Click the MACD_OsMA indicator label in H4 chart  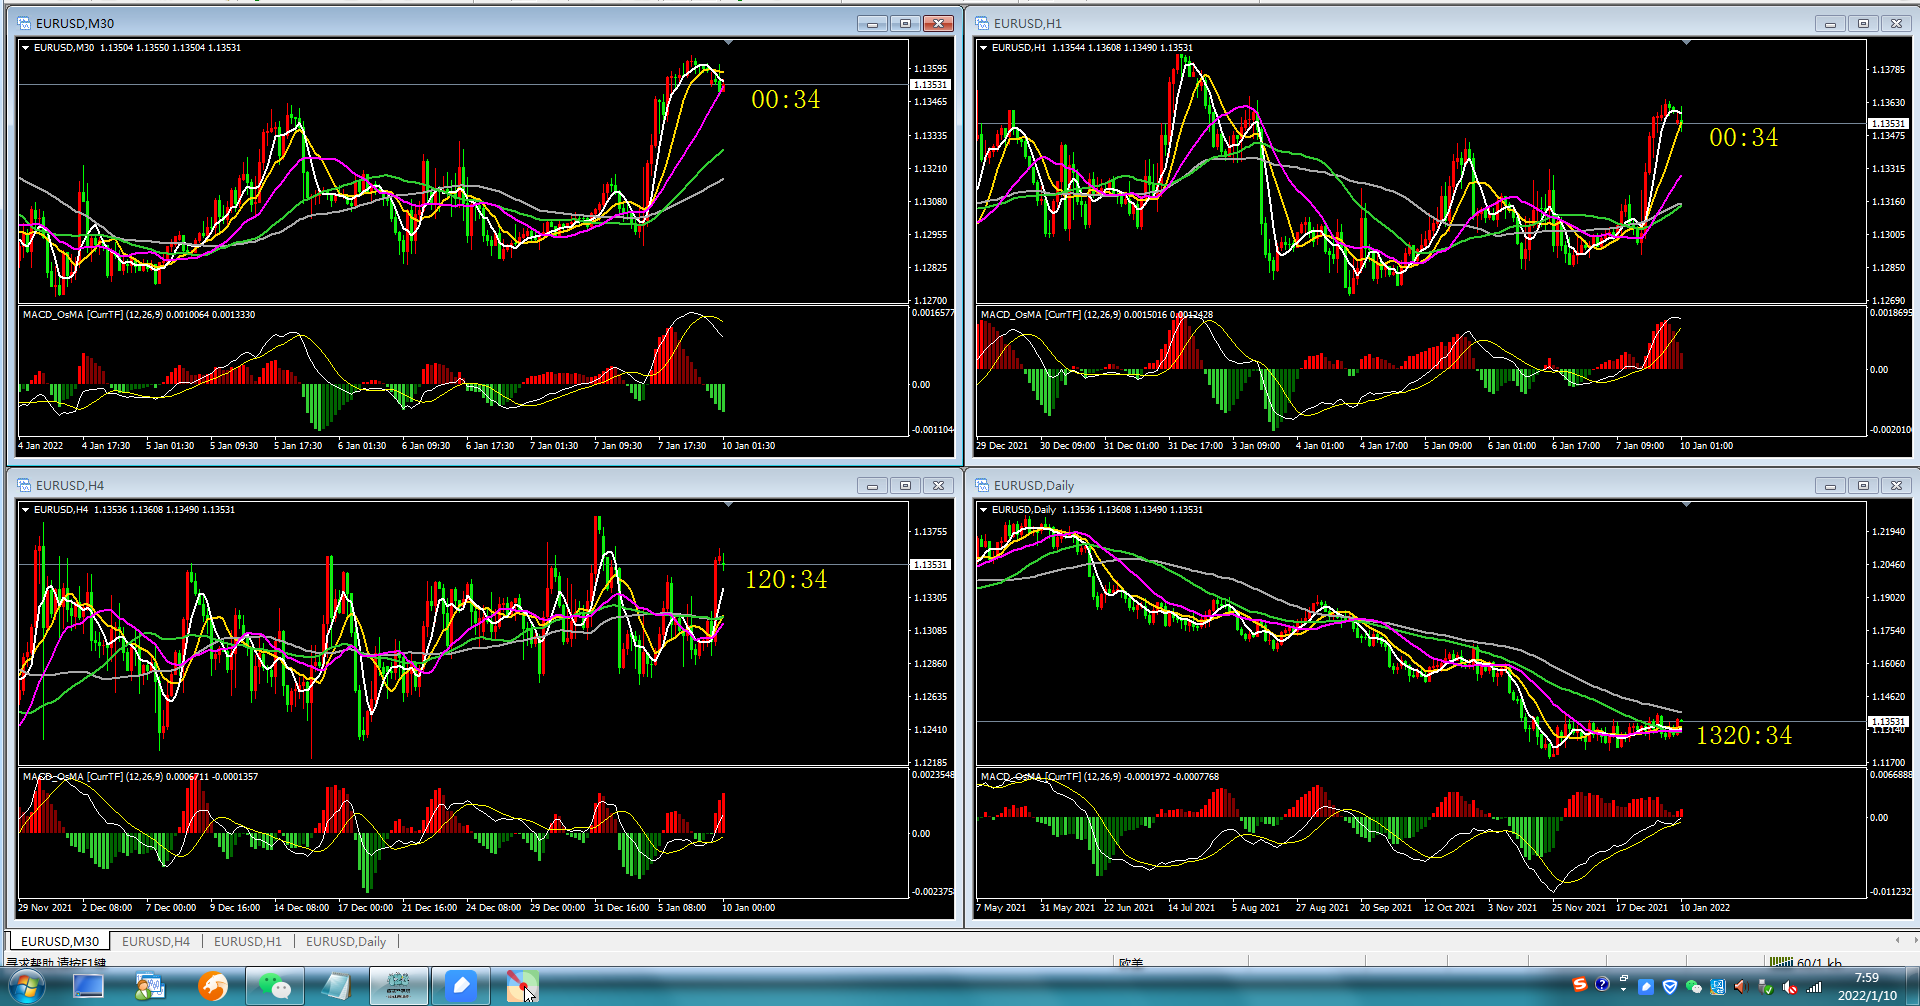140,777
